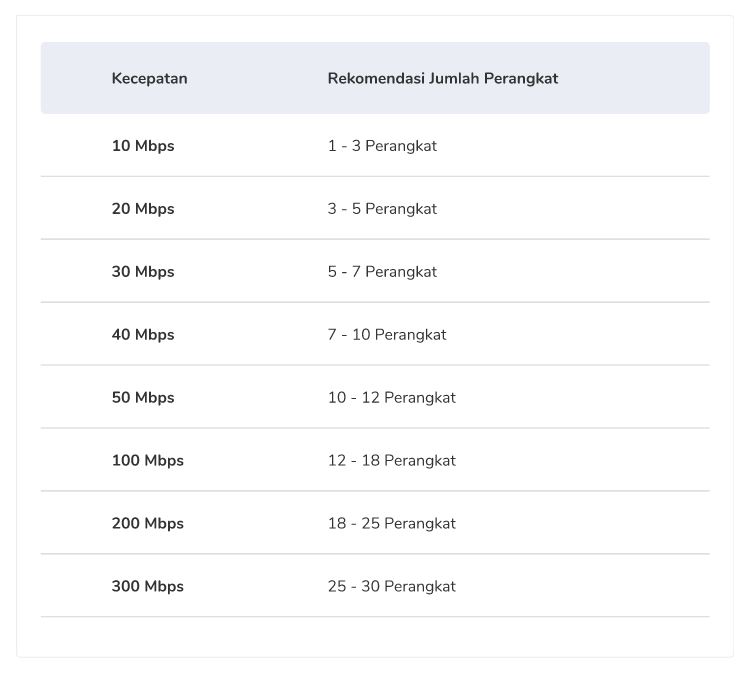The width and height of the screenshot is (753, 674).
Task: Click the Rekomendasi Jumlah Perangkat header
Action: [443, 78]
